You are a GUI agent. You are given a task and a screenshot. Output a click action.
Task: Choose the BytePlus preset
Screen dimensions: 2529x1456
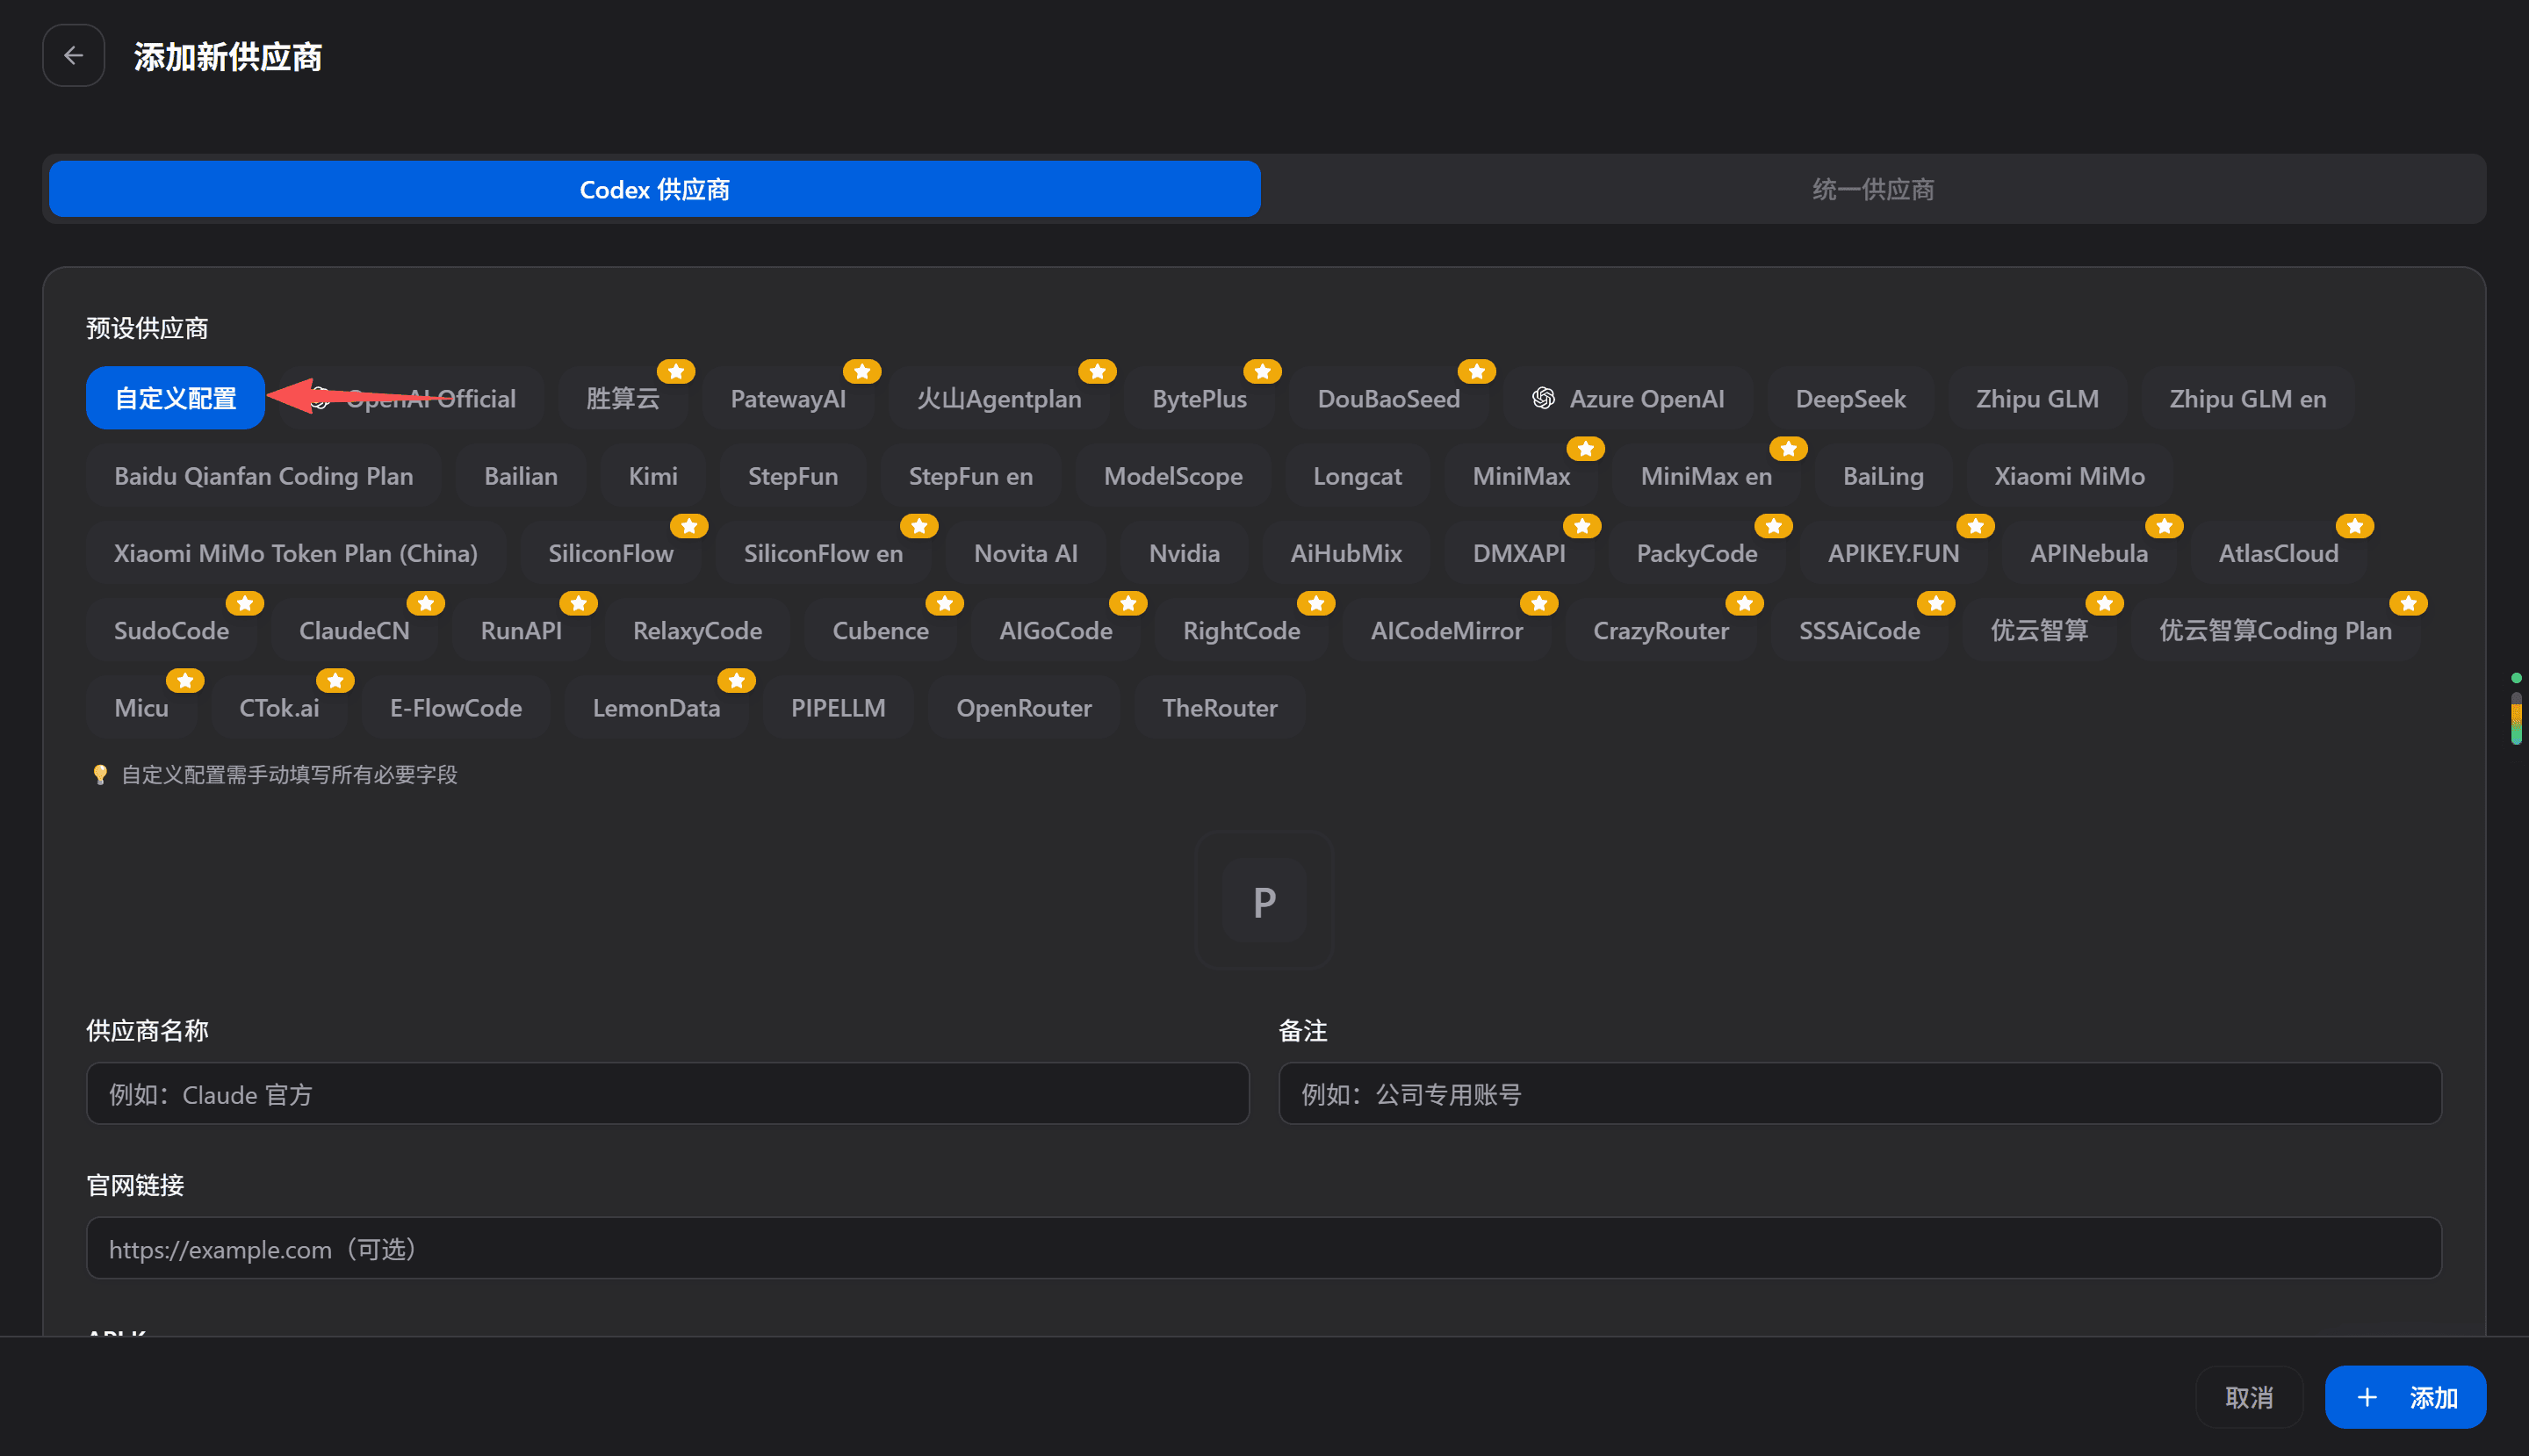(1199, 399)
